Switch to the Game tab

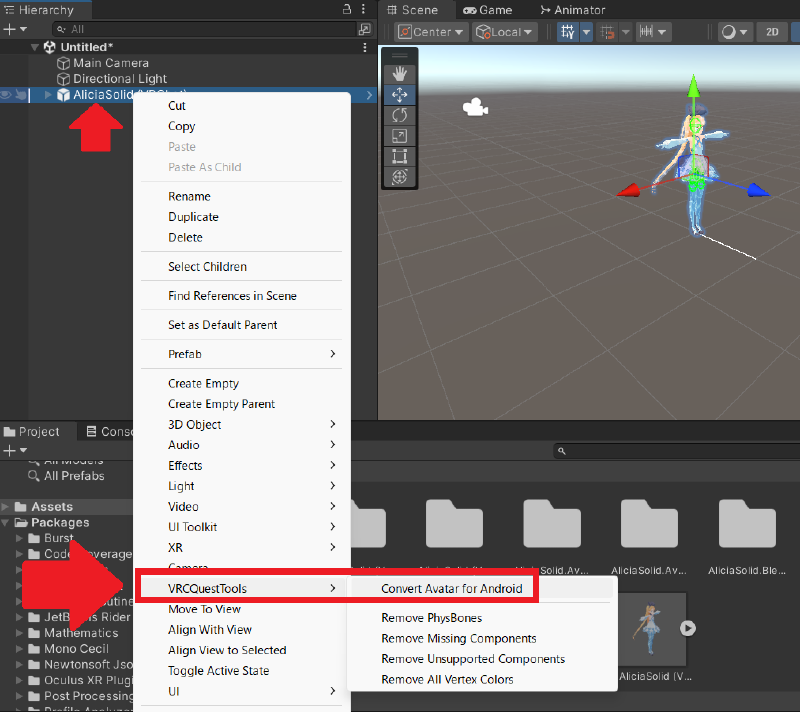[487, 10]
